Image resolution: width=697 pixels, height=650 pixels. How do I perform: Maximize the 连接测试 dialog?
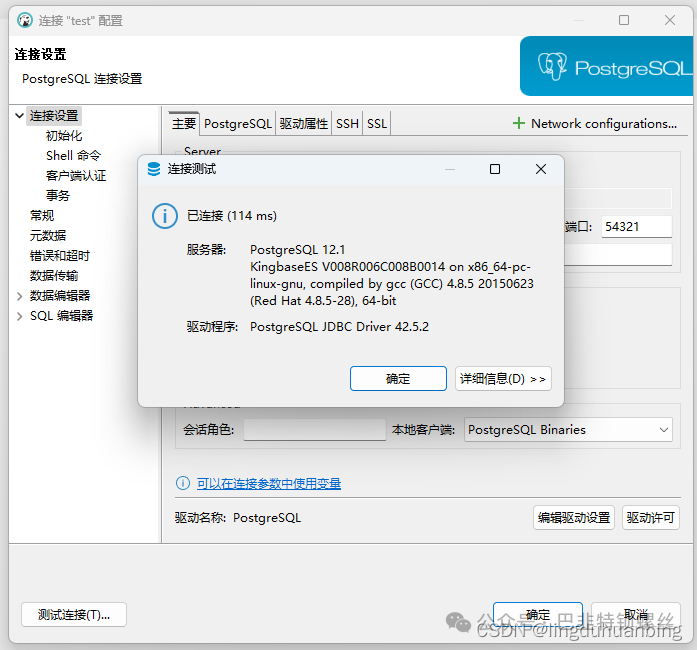(x=495, y=169)
